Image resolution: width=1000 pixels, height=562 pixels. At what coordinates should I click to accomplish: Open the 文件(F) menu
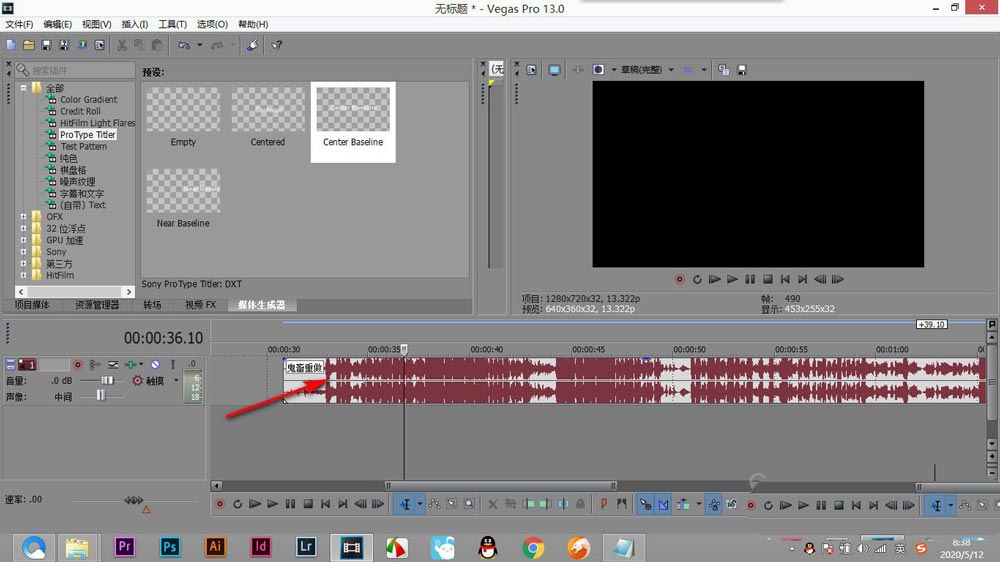point(19,24)
